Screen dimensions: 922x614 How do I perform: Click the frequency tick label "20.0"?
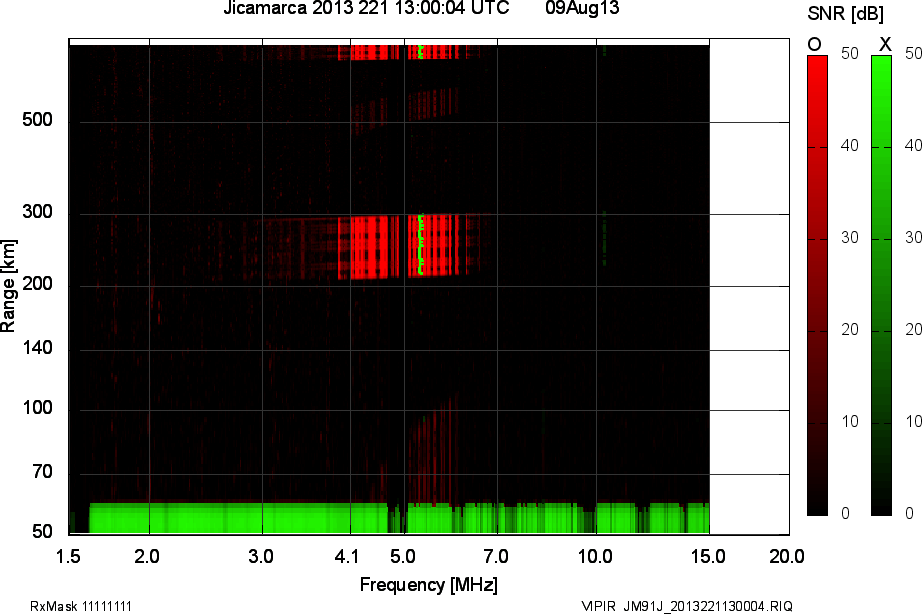click(x=787, y=556)
